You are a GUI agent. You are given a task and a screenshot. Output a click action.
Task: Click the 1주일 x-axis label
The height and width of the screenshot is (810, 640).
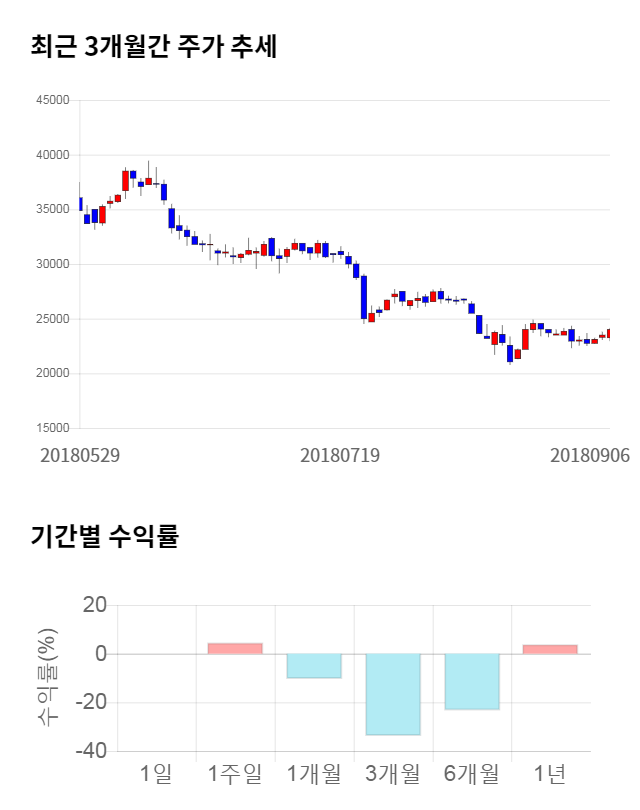click(x=235, y=773)
